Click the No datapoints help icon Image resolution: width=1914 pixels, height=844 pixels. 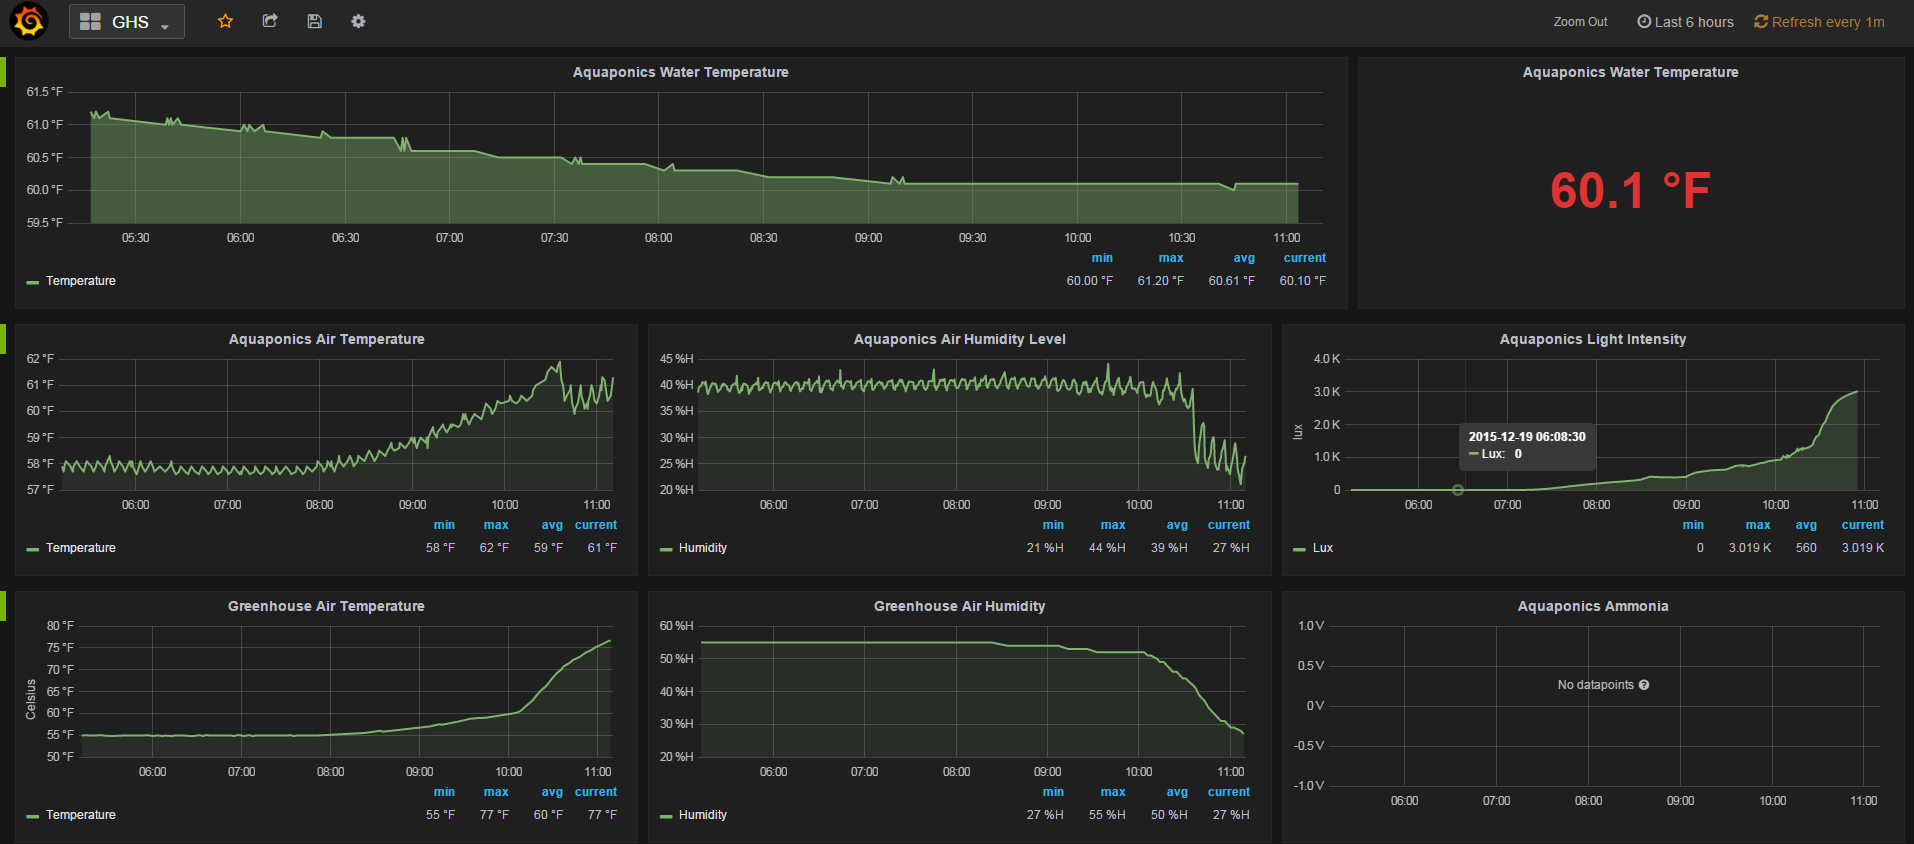(1644, 685)
